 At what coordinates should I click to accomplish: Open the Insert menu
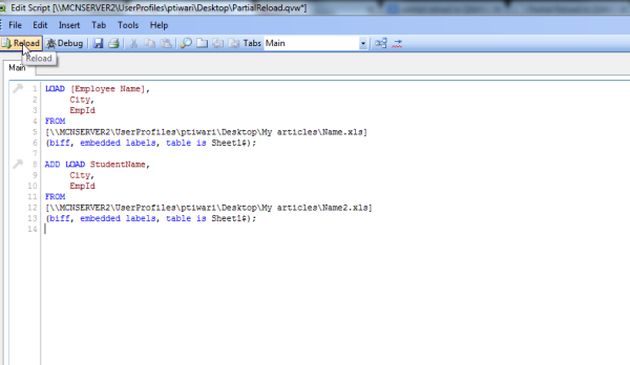tap(69, 25)
